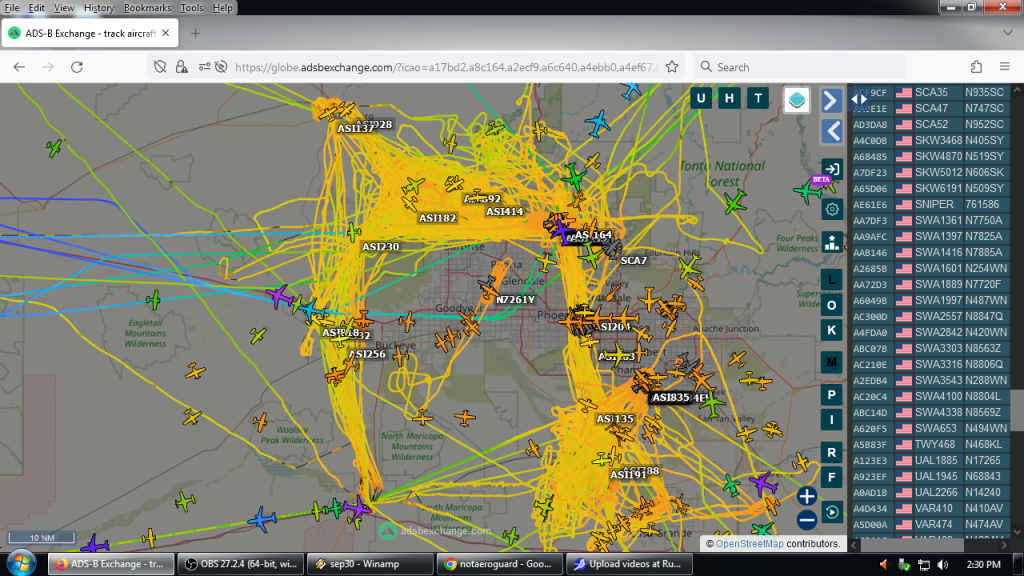1024x576 pixels.
Task: Toggle the T map button
Action: [x=758, y=99]
